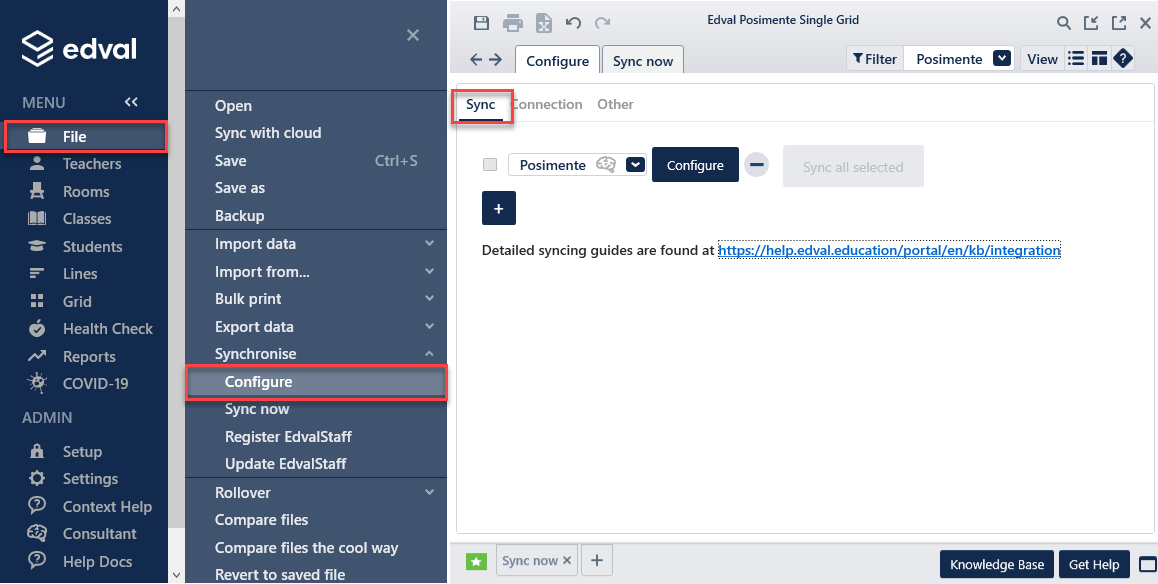This screenshot has width=1158, height=584.
Task: Switch to the Other sub-tab
Action: pyautogui.click(x=615, y=104)
